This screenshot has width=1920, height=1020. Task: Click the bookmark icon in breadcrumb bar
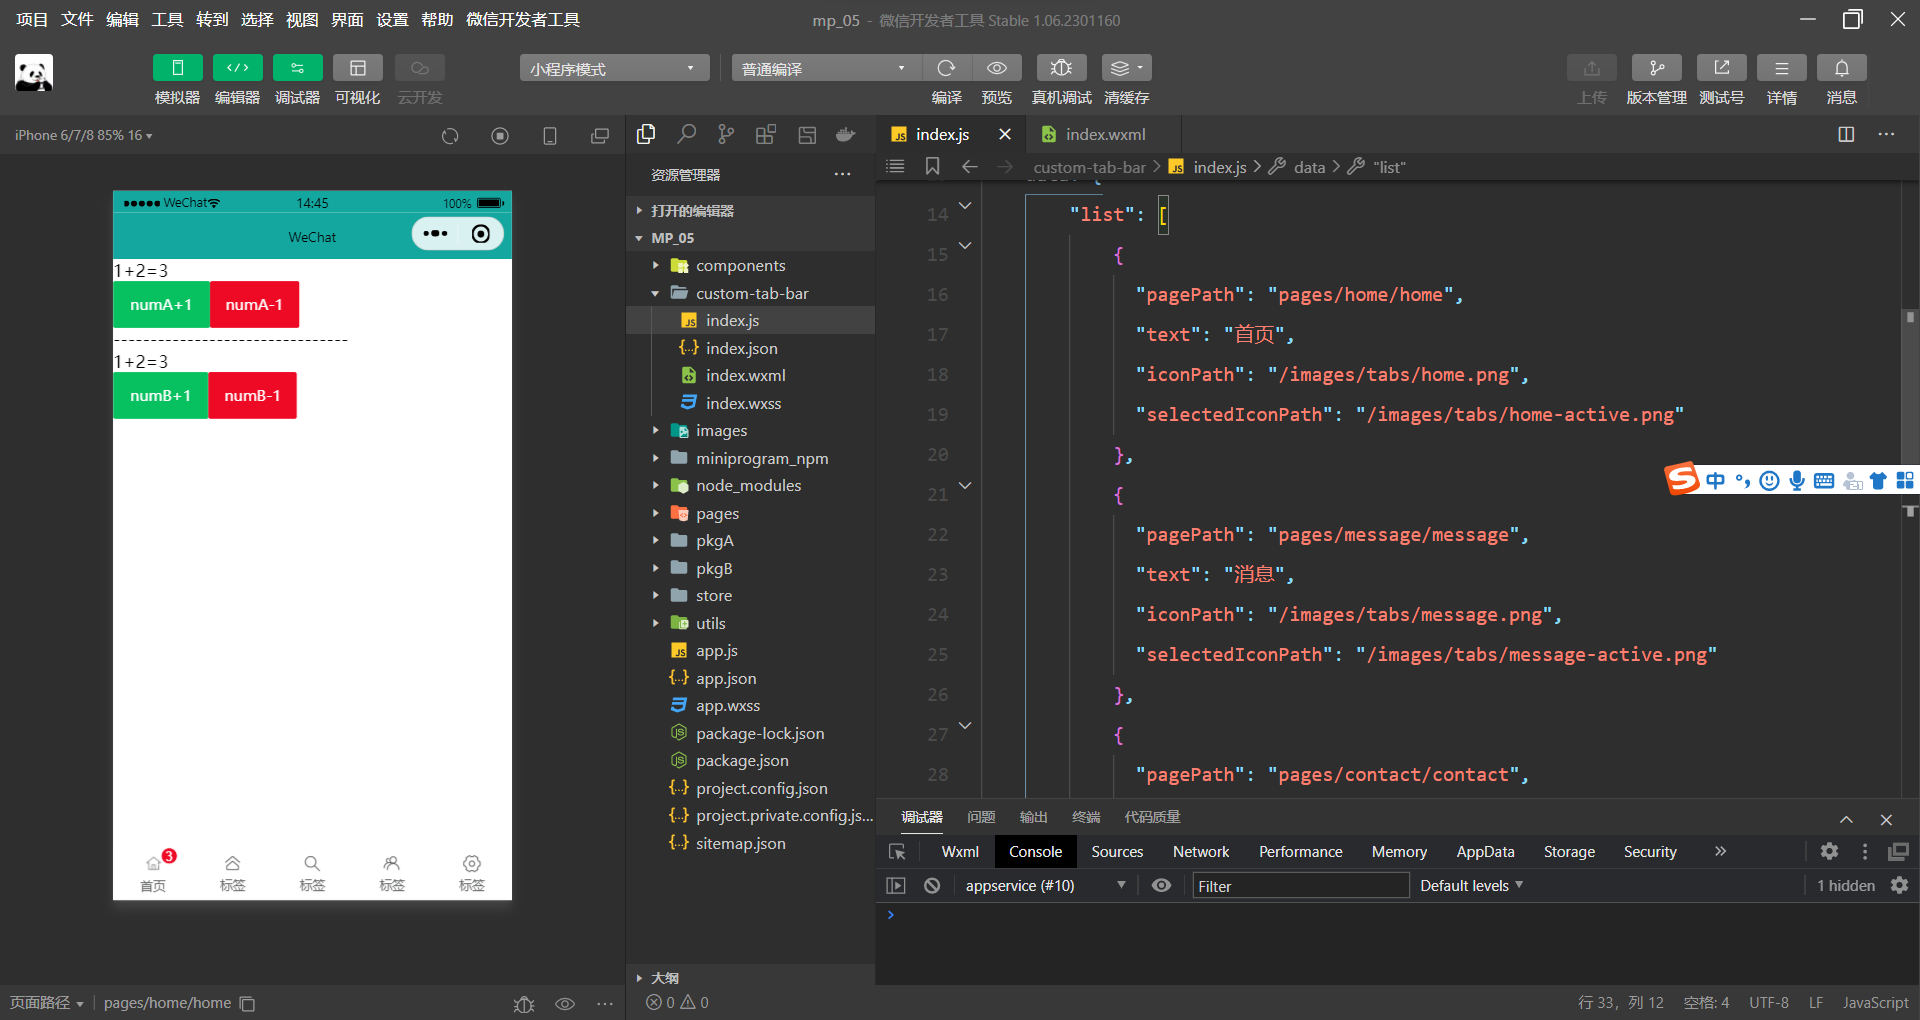[x=932, y=166]
